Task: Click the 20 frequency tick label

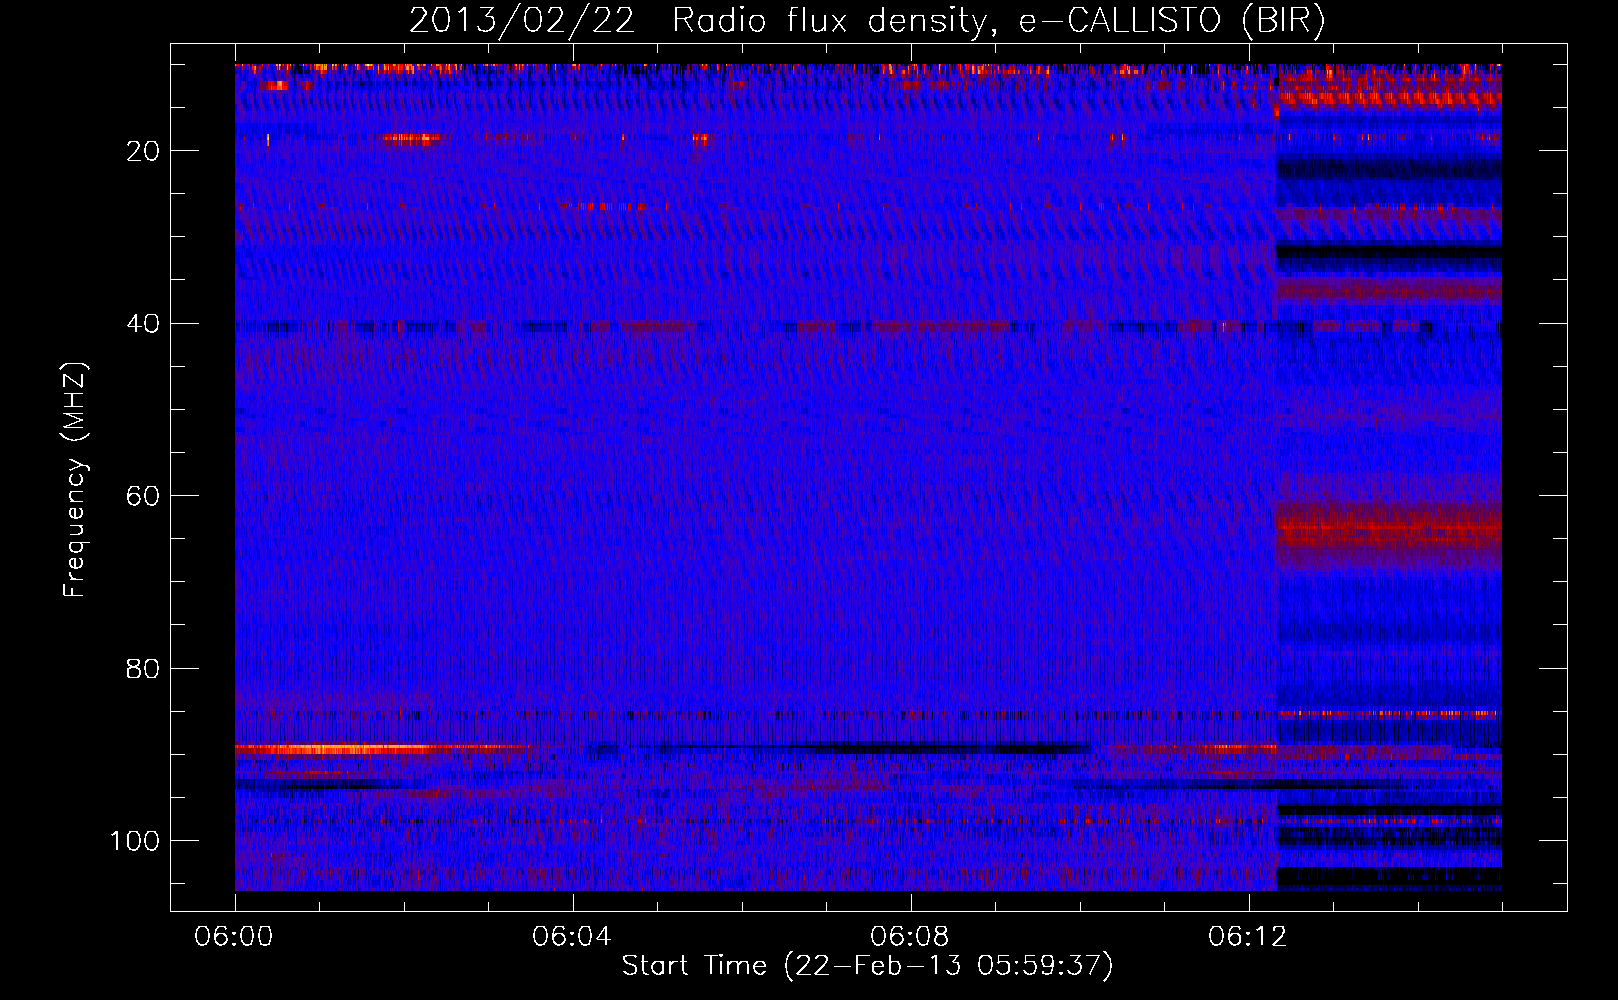Action: (x=143, y=151)
